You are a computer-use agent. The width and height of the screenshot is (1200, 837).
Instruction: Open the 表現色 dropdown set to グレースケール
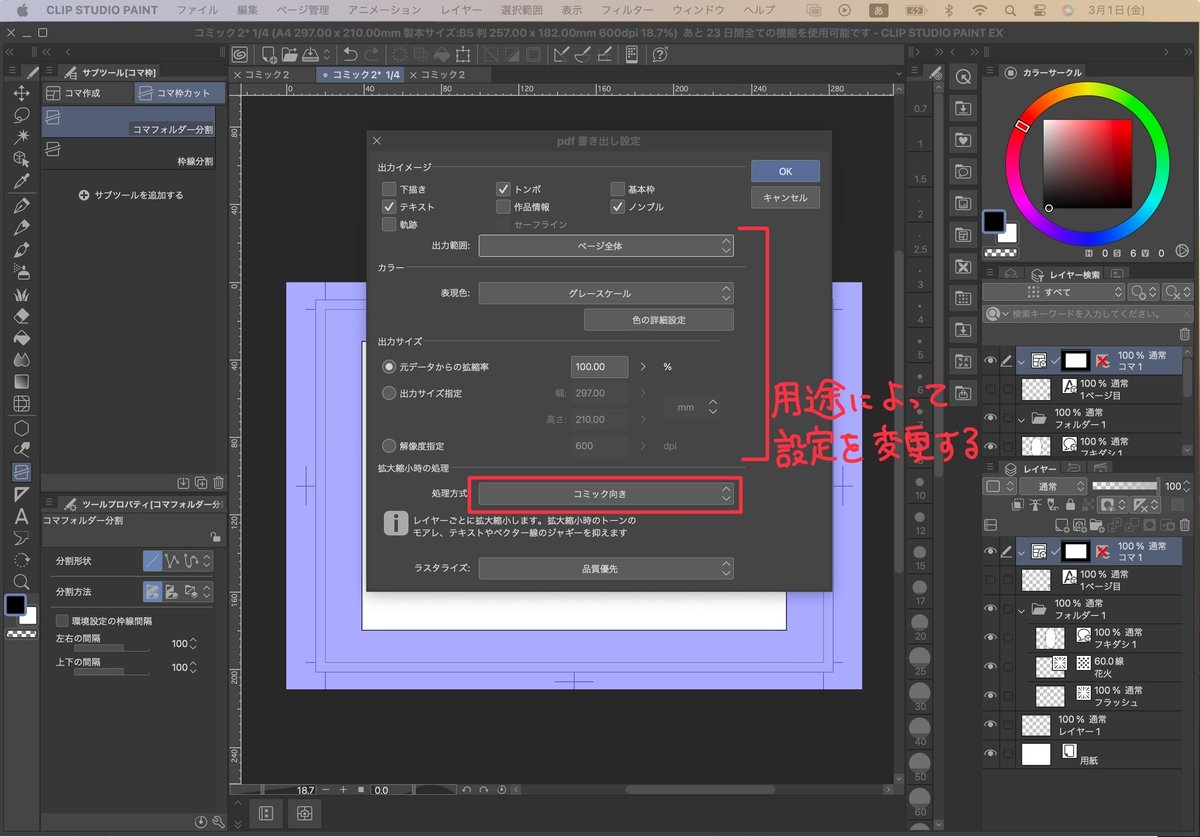pos(607,292)
